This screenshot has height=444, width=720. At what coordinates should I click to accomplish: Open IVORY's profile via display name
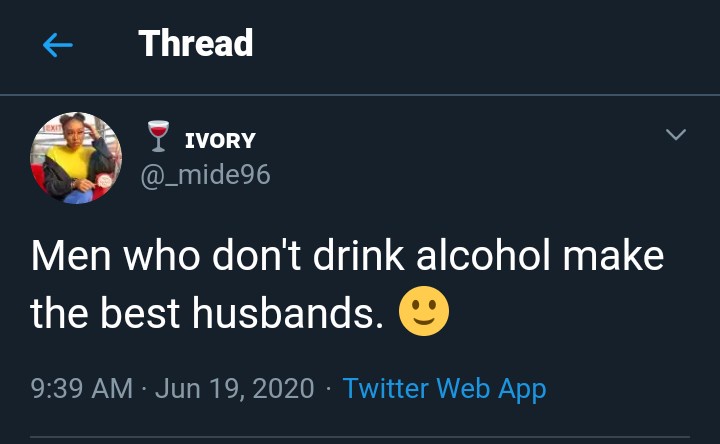click(x=221, y=140)
